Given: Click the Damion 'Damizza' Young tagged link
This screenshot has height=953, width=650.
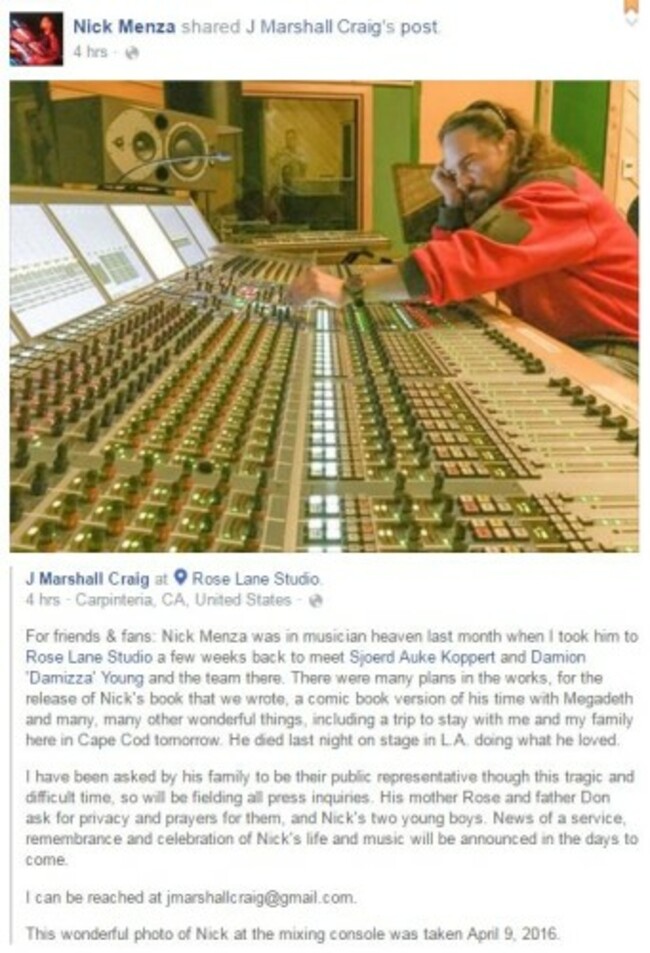Looking at the screenshot, I should [305, 667].
